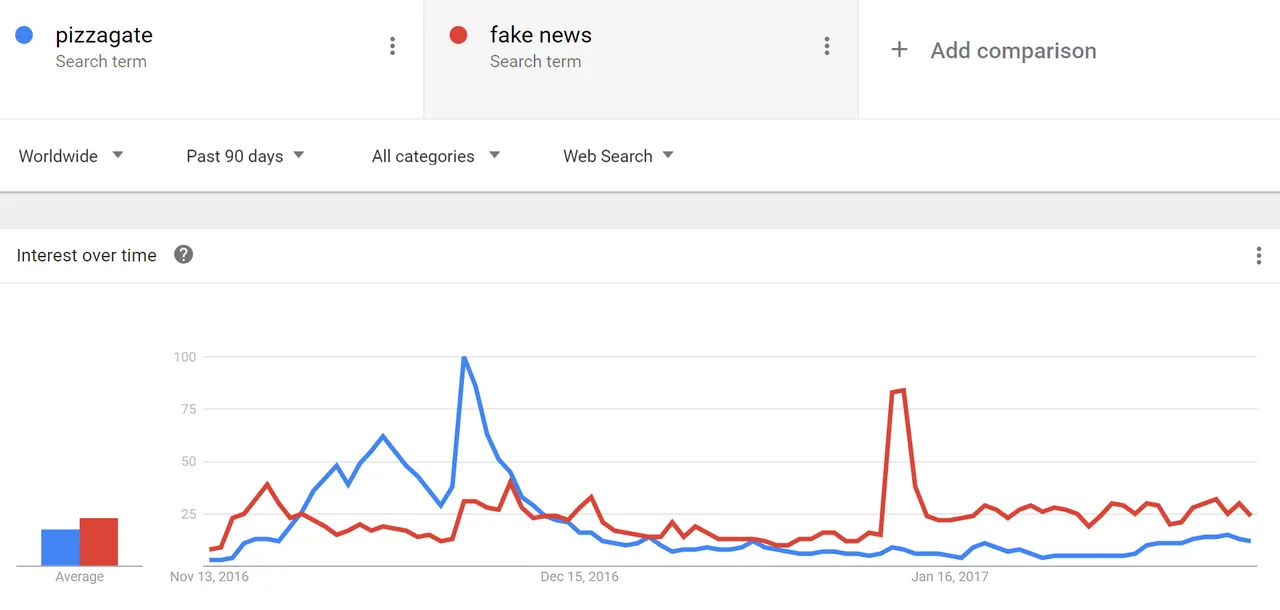
Task: Click the red average bar for fake news
Action: pyautogui.click(x=99, y=542)
